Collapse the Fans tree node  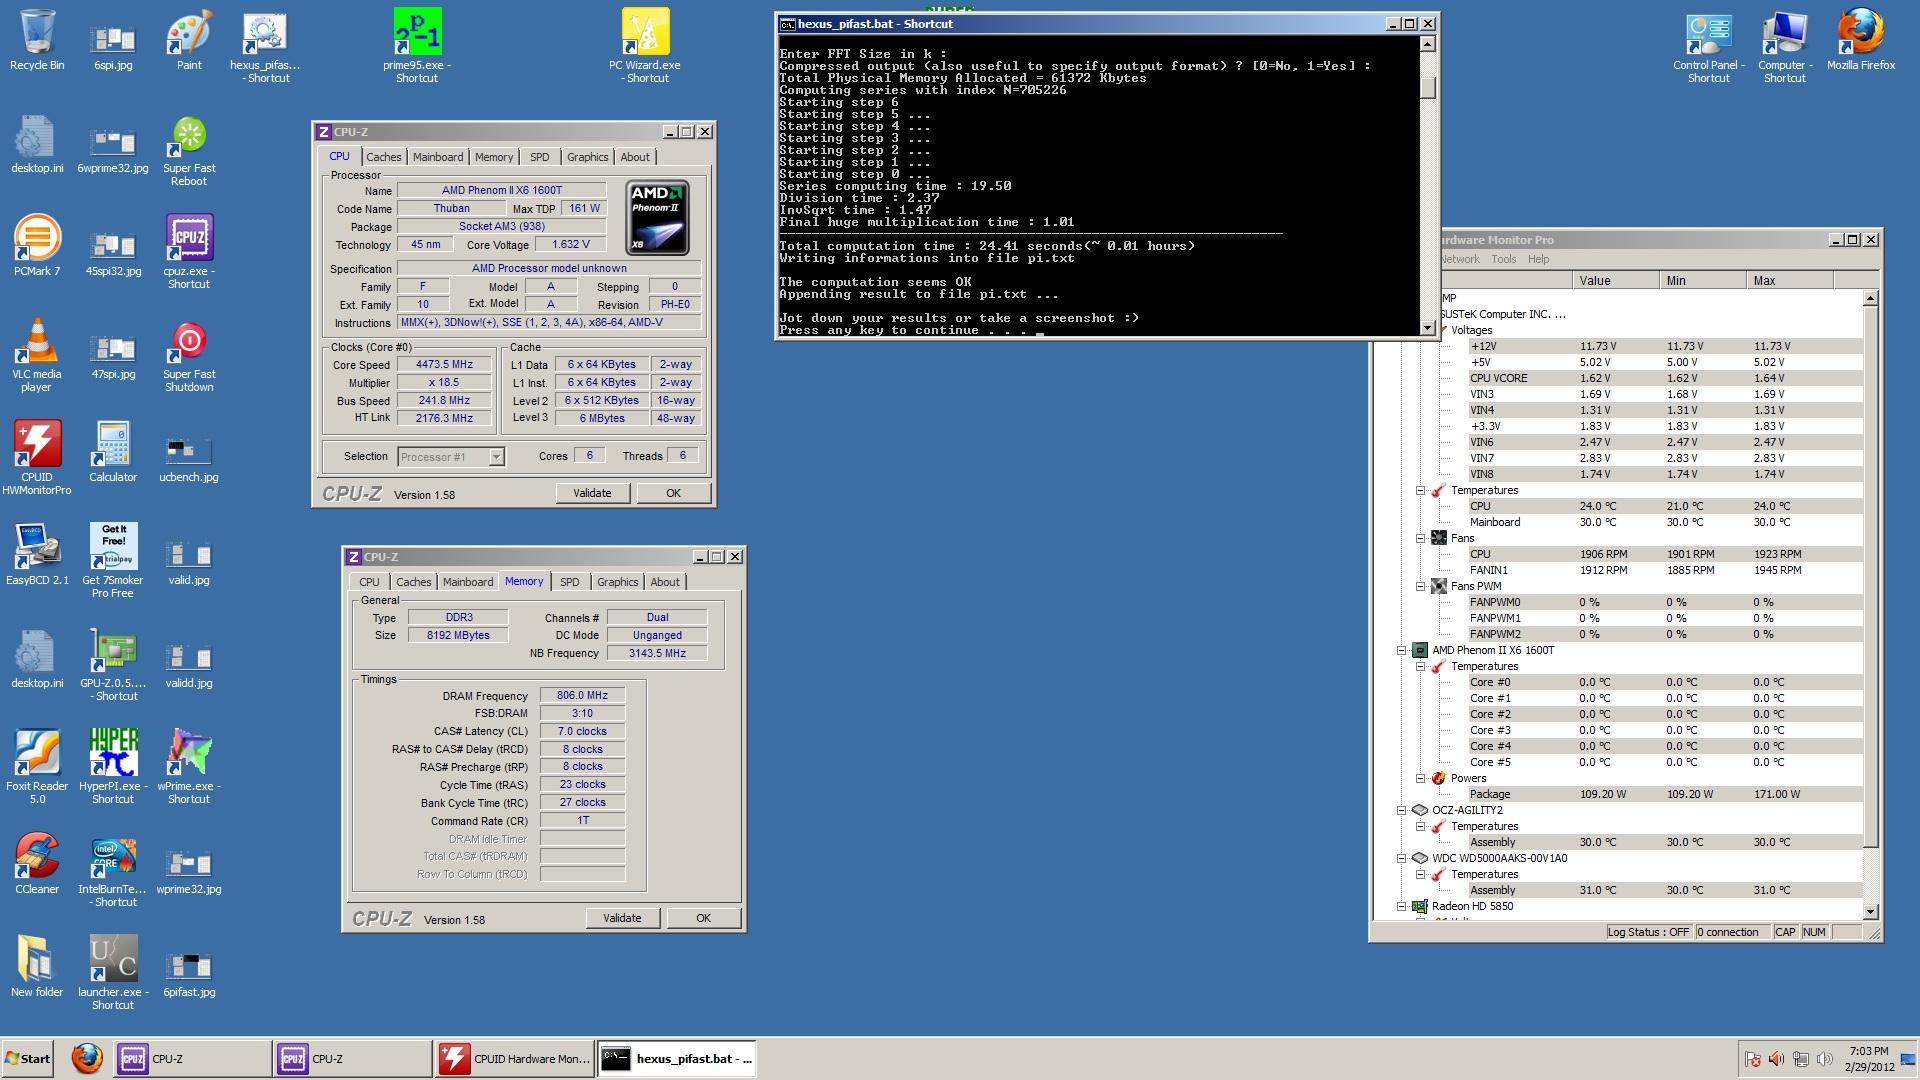coord(1421,538)
